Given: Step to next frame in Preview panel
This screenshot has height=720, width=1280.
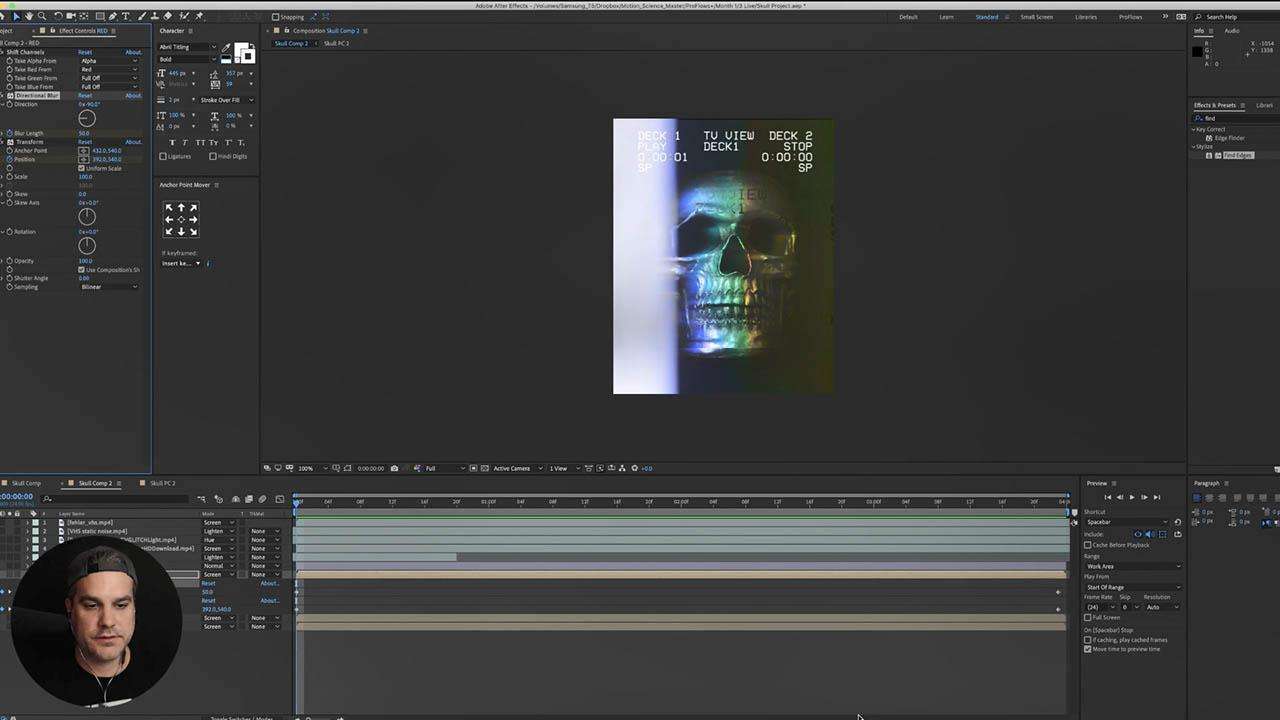Looking at the screenshot, I should click(1144, 497).
